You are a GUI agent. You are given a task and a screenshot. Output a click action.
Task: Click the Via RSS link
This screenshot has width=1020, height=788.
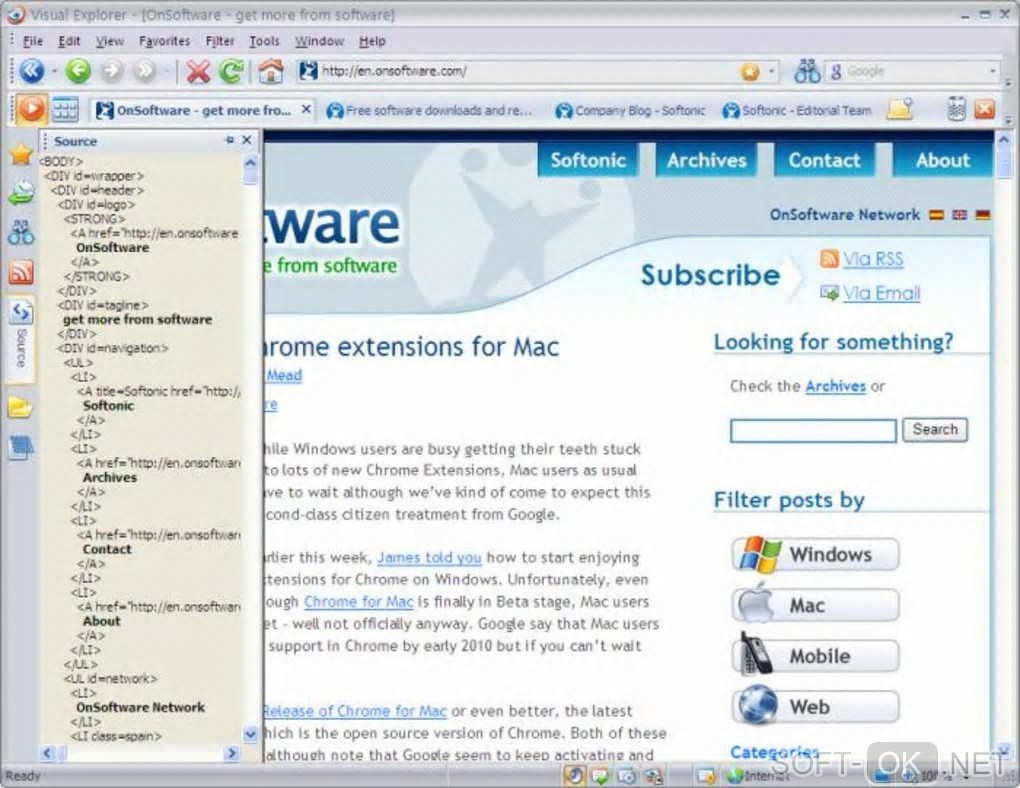[873, 259]
